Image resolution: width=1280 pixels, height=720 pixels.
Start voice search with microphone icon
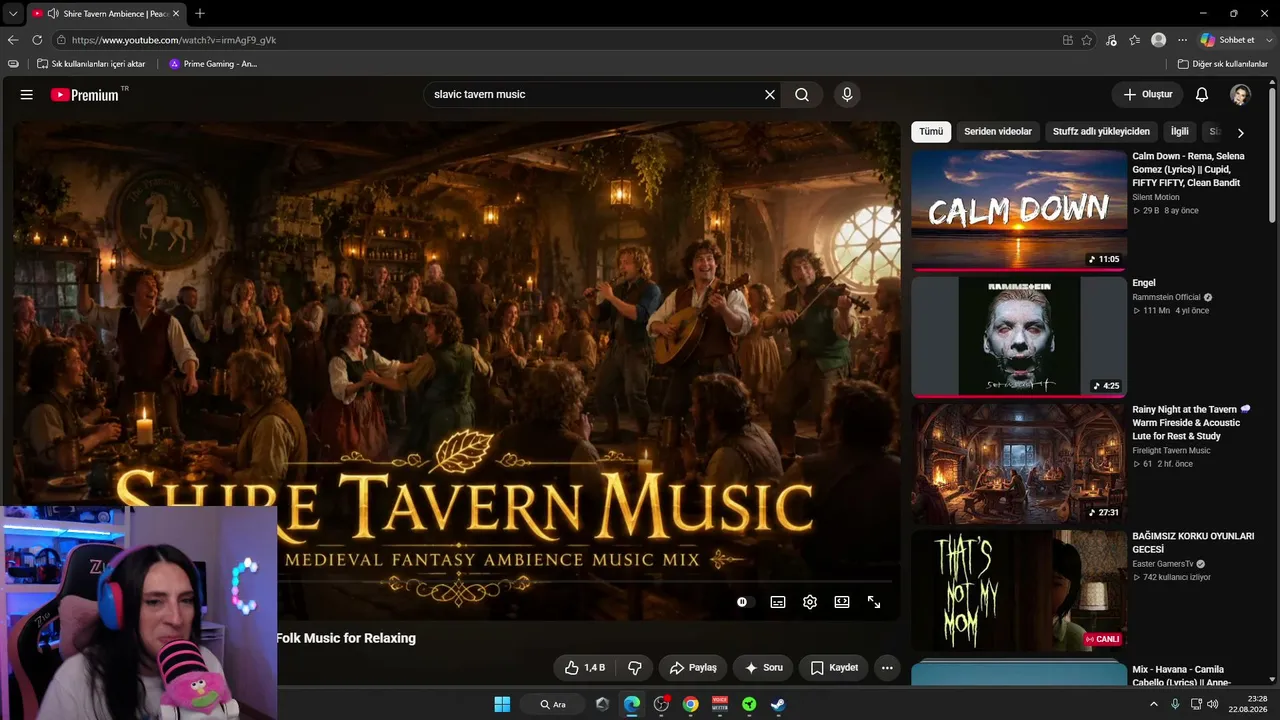(847, 95)
